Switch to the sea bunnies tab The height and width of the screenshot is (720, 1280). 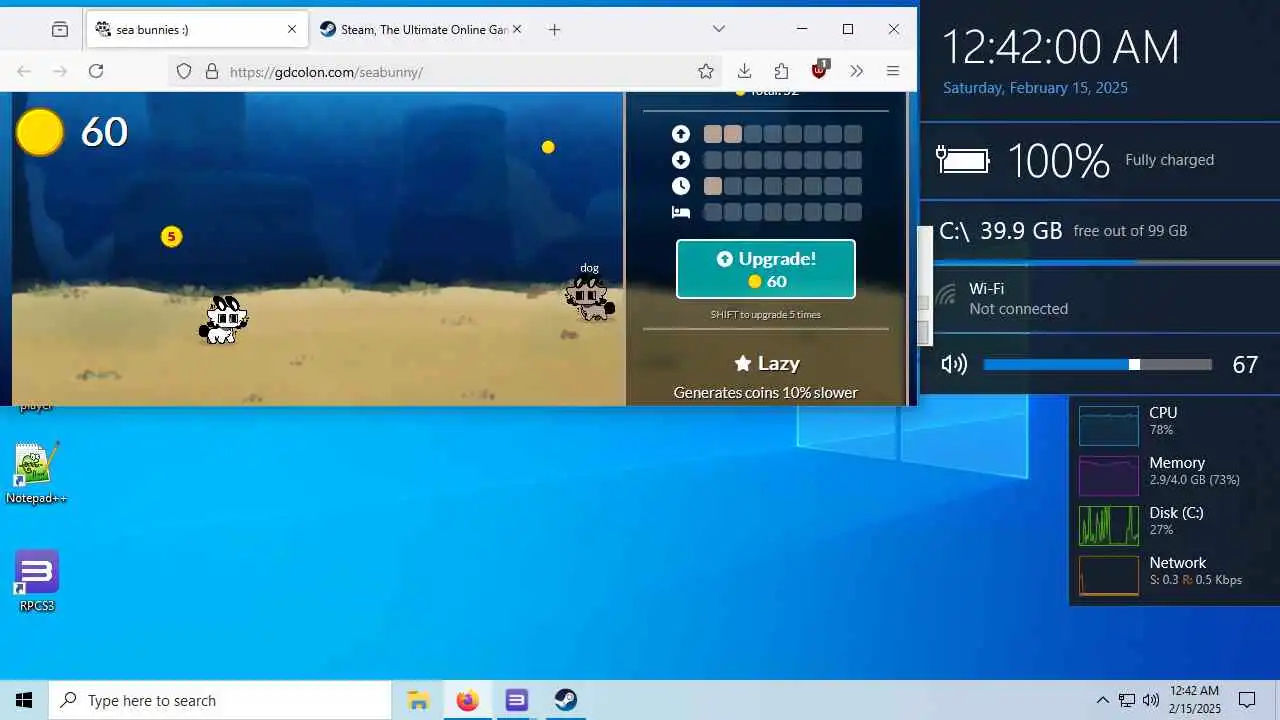point(197,29)
